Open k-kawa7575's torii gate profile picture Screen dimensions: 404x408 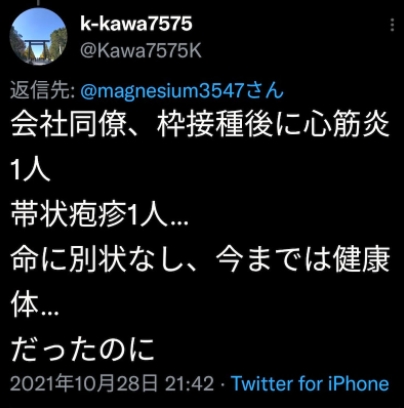[x=39, y=37]
